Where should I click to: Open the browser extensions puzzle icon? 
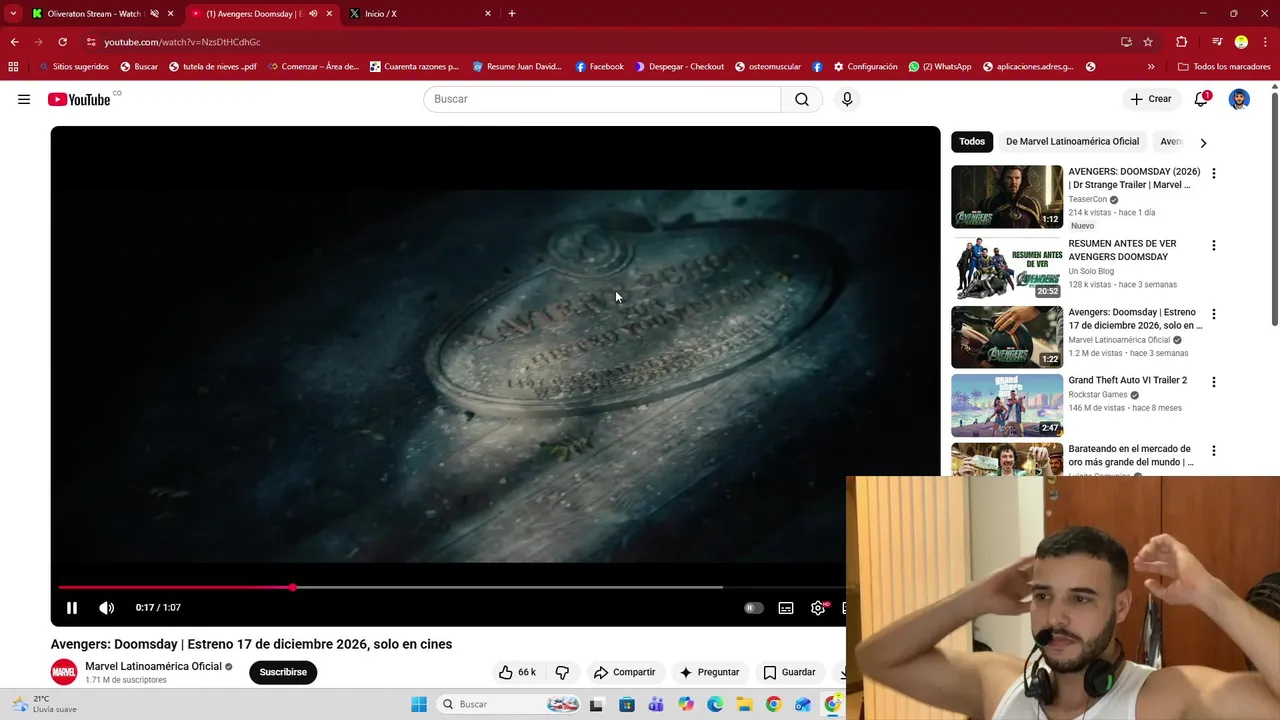[1181, 42]
